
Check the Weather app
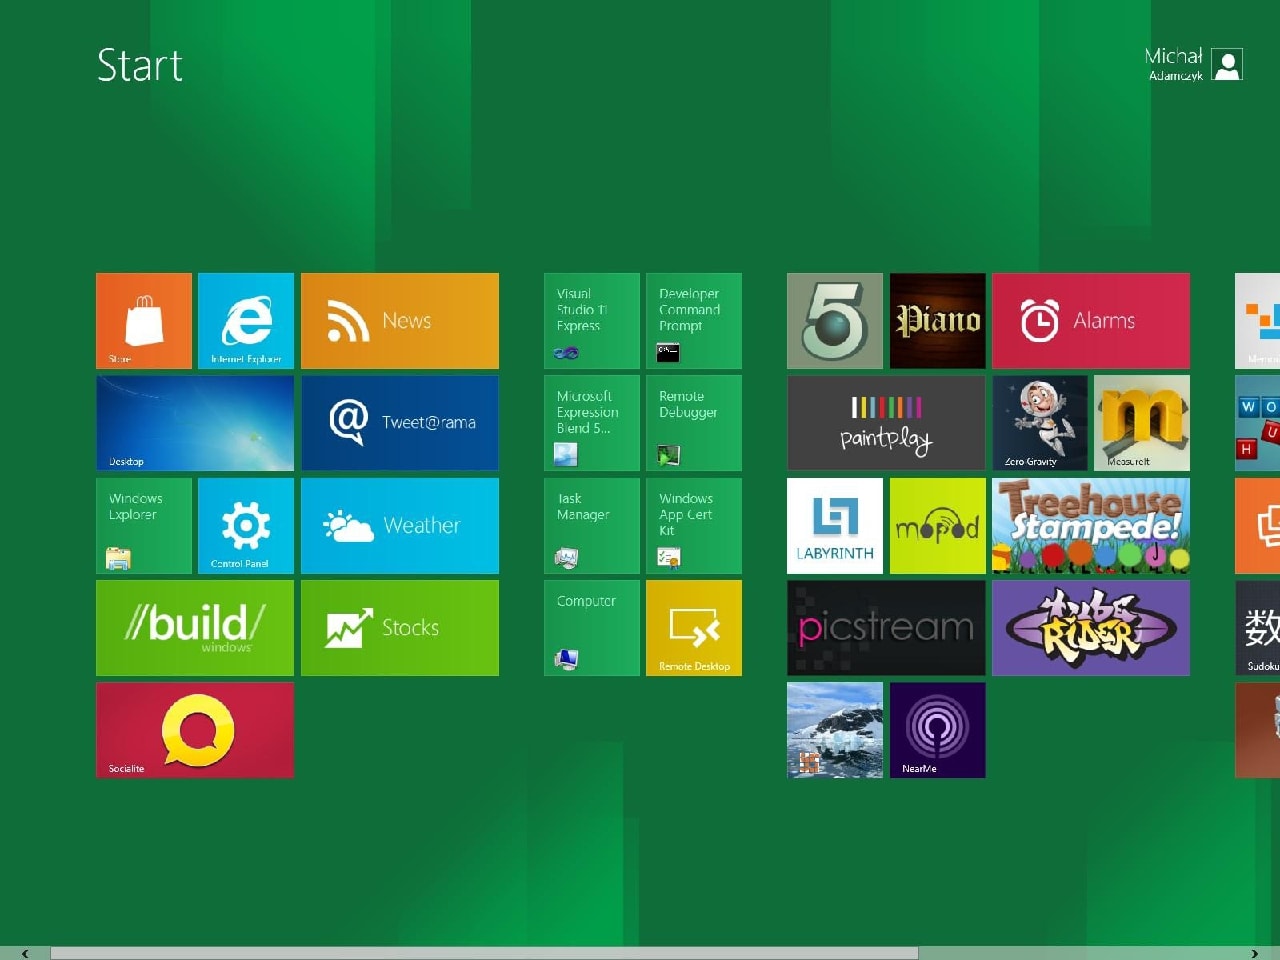(x=399, y=525)
